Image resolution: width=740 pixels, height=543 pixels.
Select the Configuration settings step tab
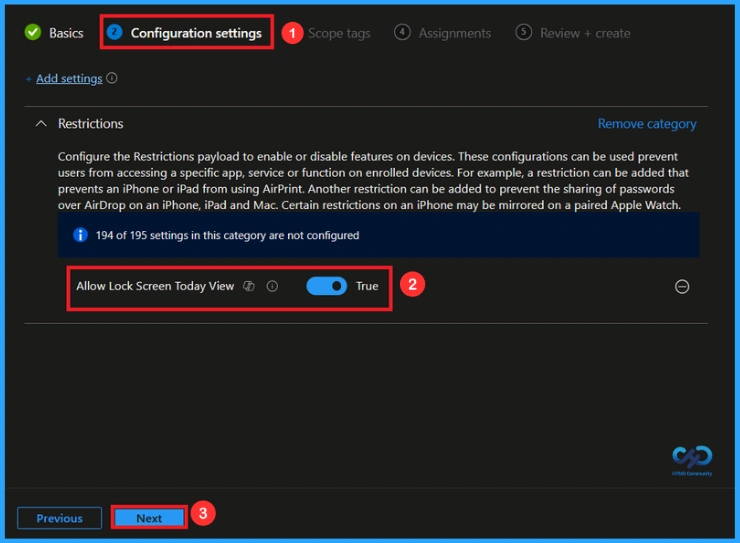[x=185, y=33]
